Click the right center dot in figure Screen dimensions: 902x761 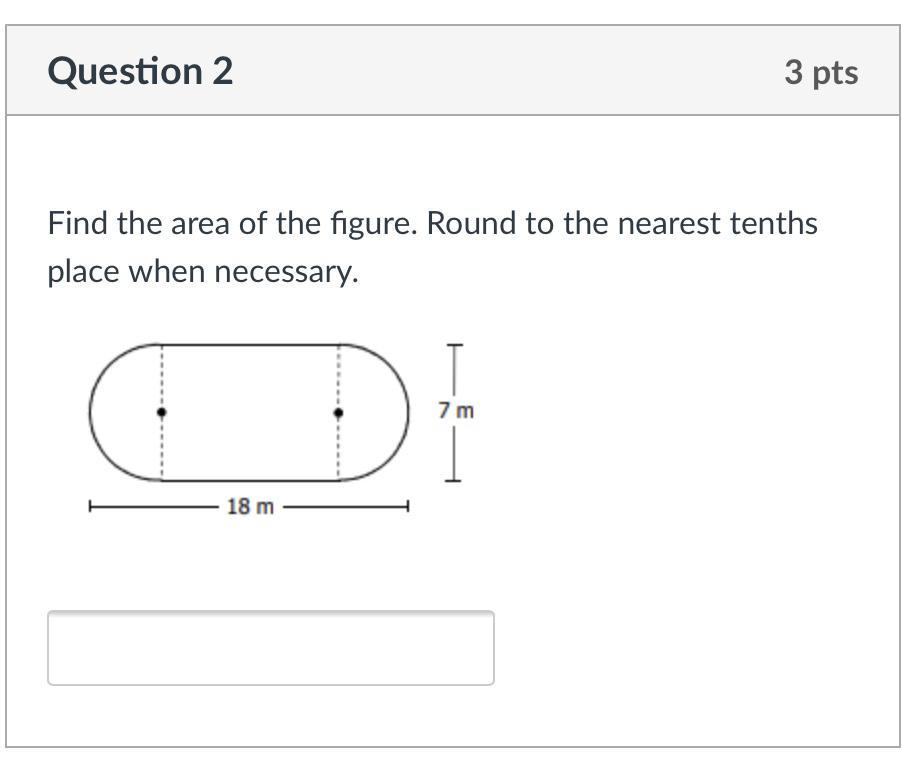pos(338,412)
